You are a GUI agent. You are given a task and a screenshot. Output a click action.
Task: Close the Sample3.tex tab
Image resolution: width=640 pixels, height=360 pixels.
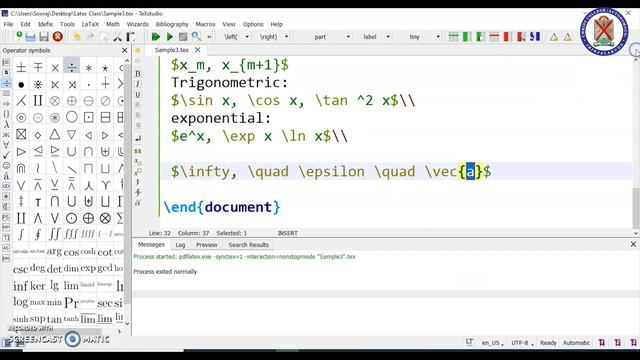tap(198, 50)
